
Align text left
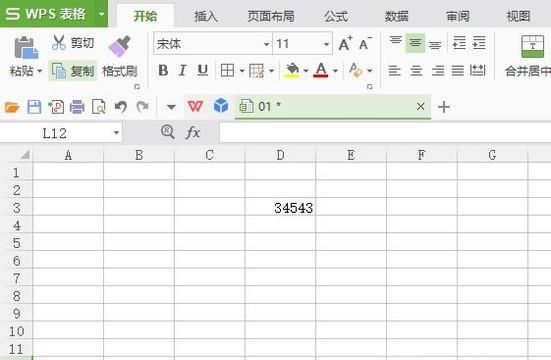coord(395,71)
